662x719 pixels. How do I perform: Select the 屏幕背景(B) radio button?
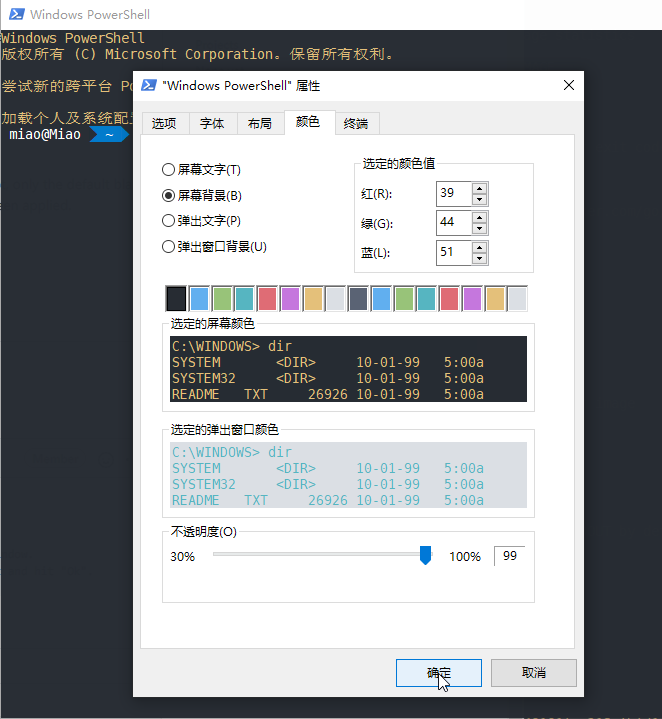pos(202,196)
